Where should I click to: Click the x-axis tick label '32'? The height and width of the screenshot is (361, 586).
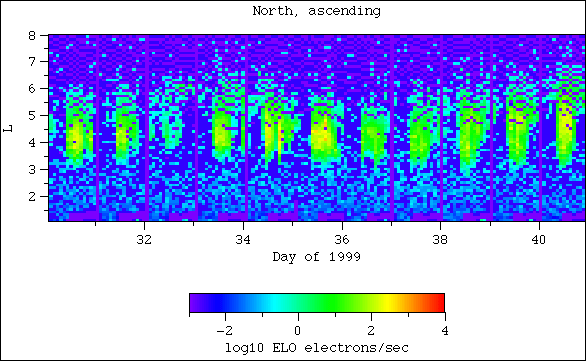144,240
